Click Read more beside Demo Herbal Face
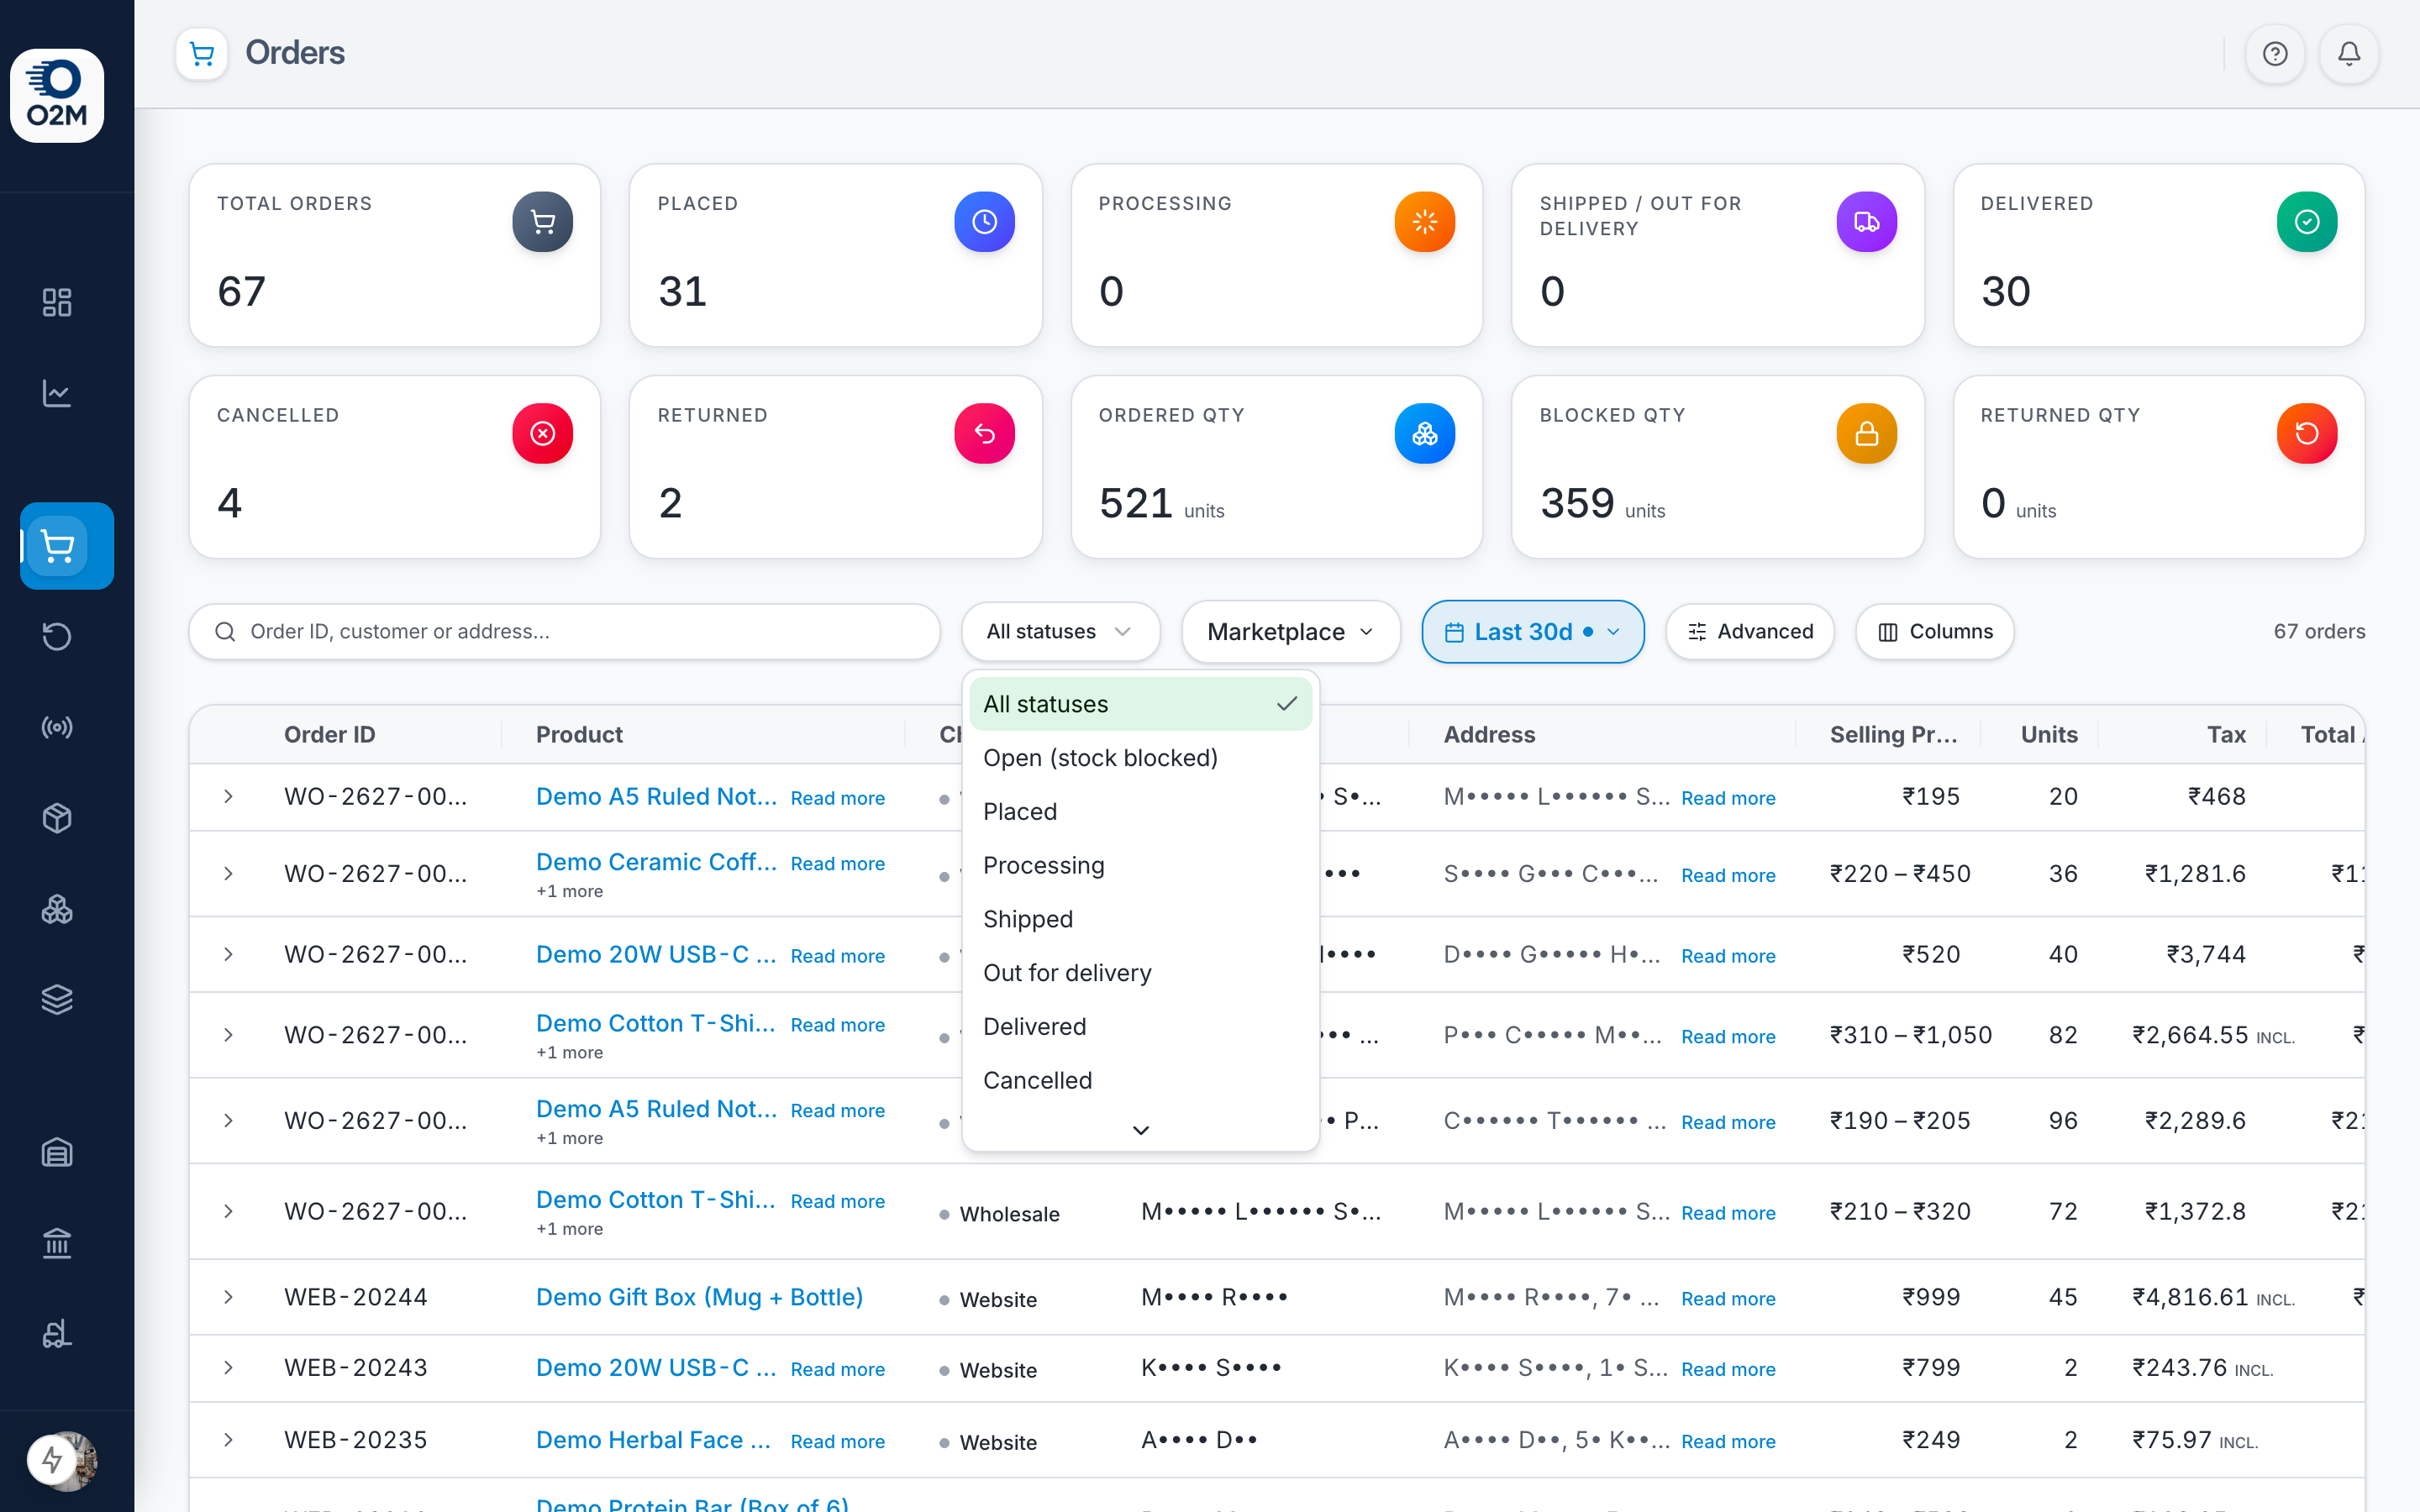2420x1512 pixels. [838, 1441]
